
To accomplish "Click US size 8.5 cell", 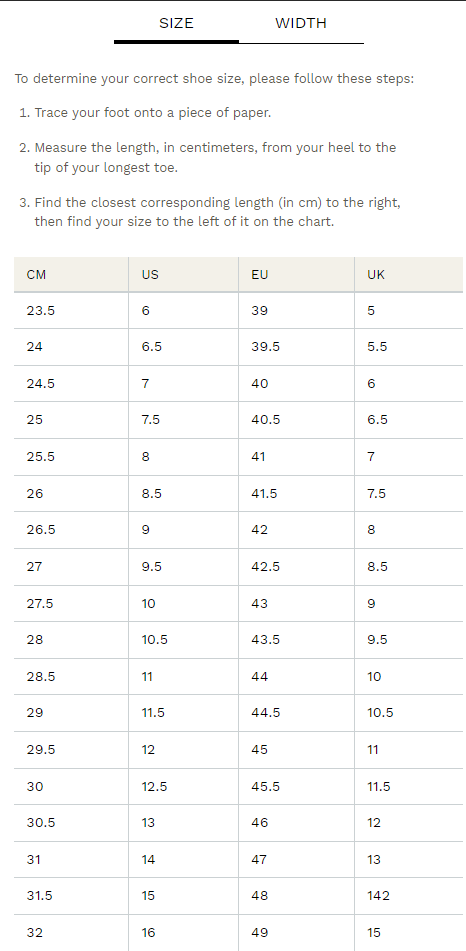I will pyautogui.click(x=183, y=494).
